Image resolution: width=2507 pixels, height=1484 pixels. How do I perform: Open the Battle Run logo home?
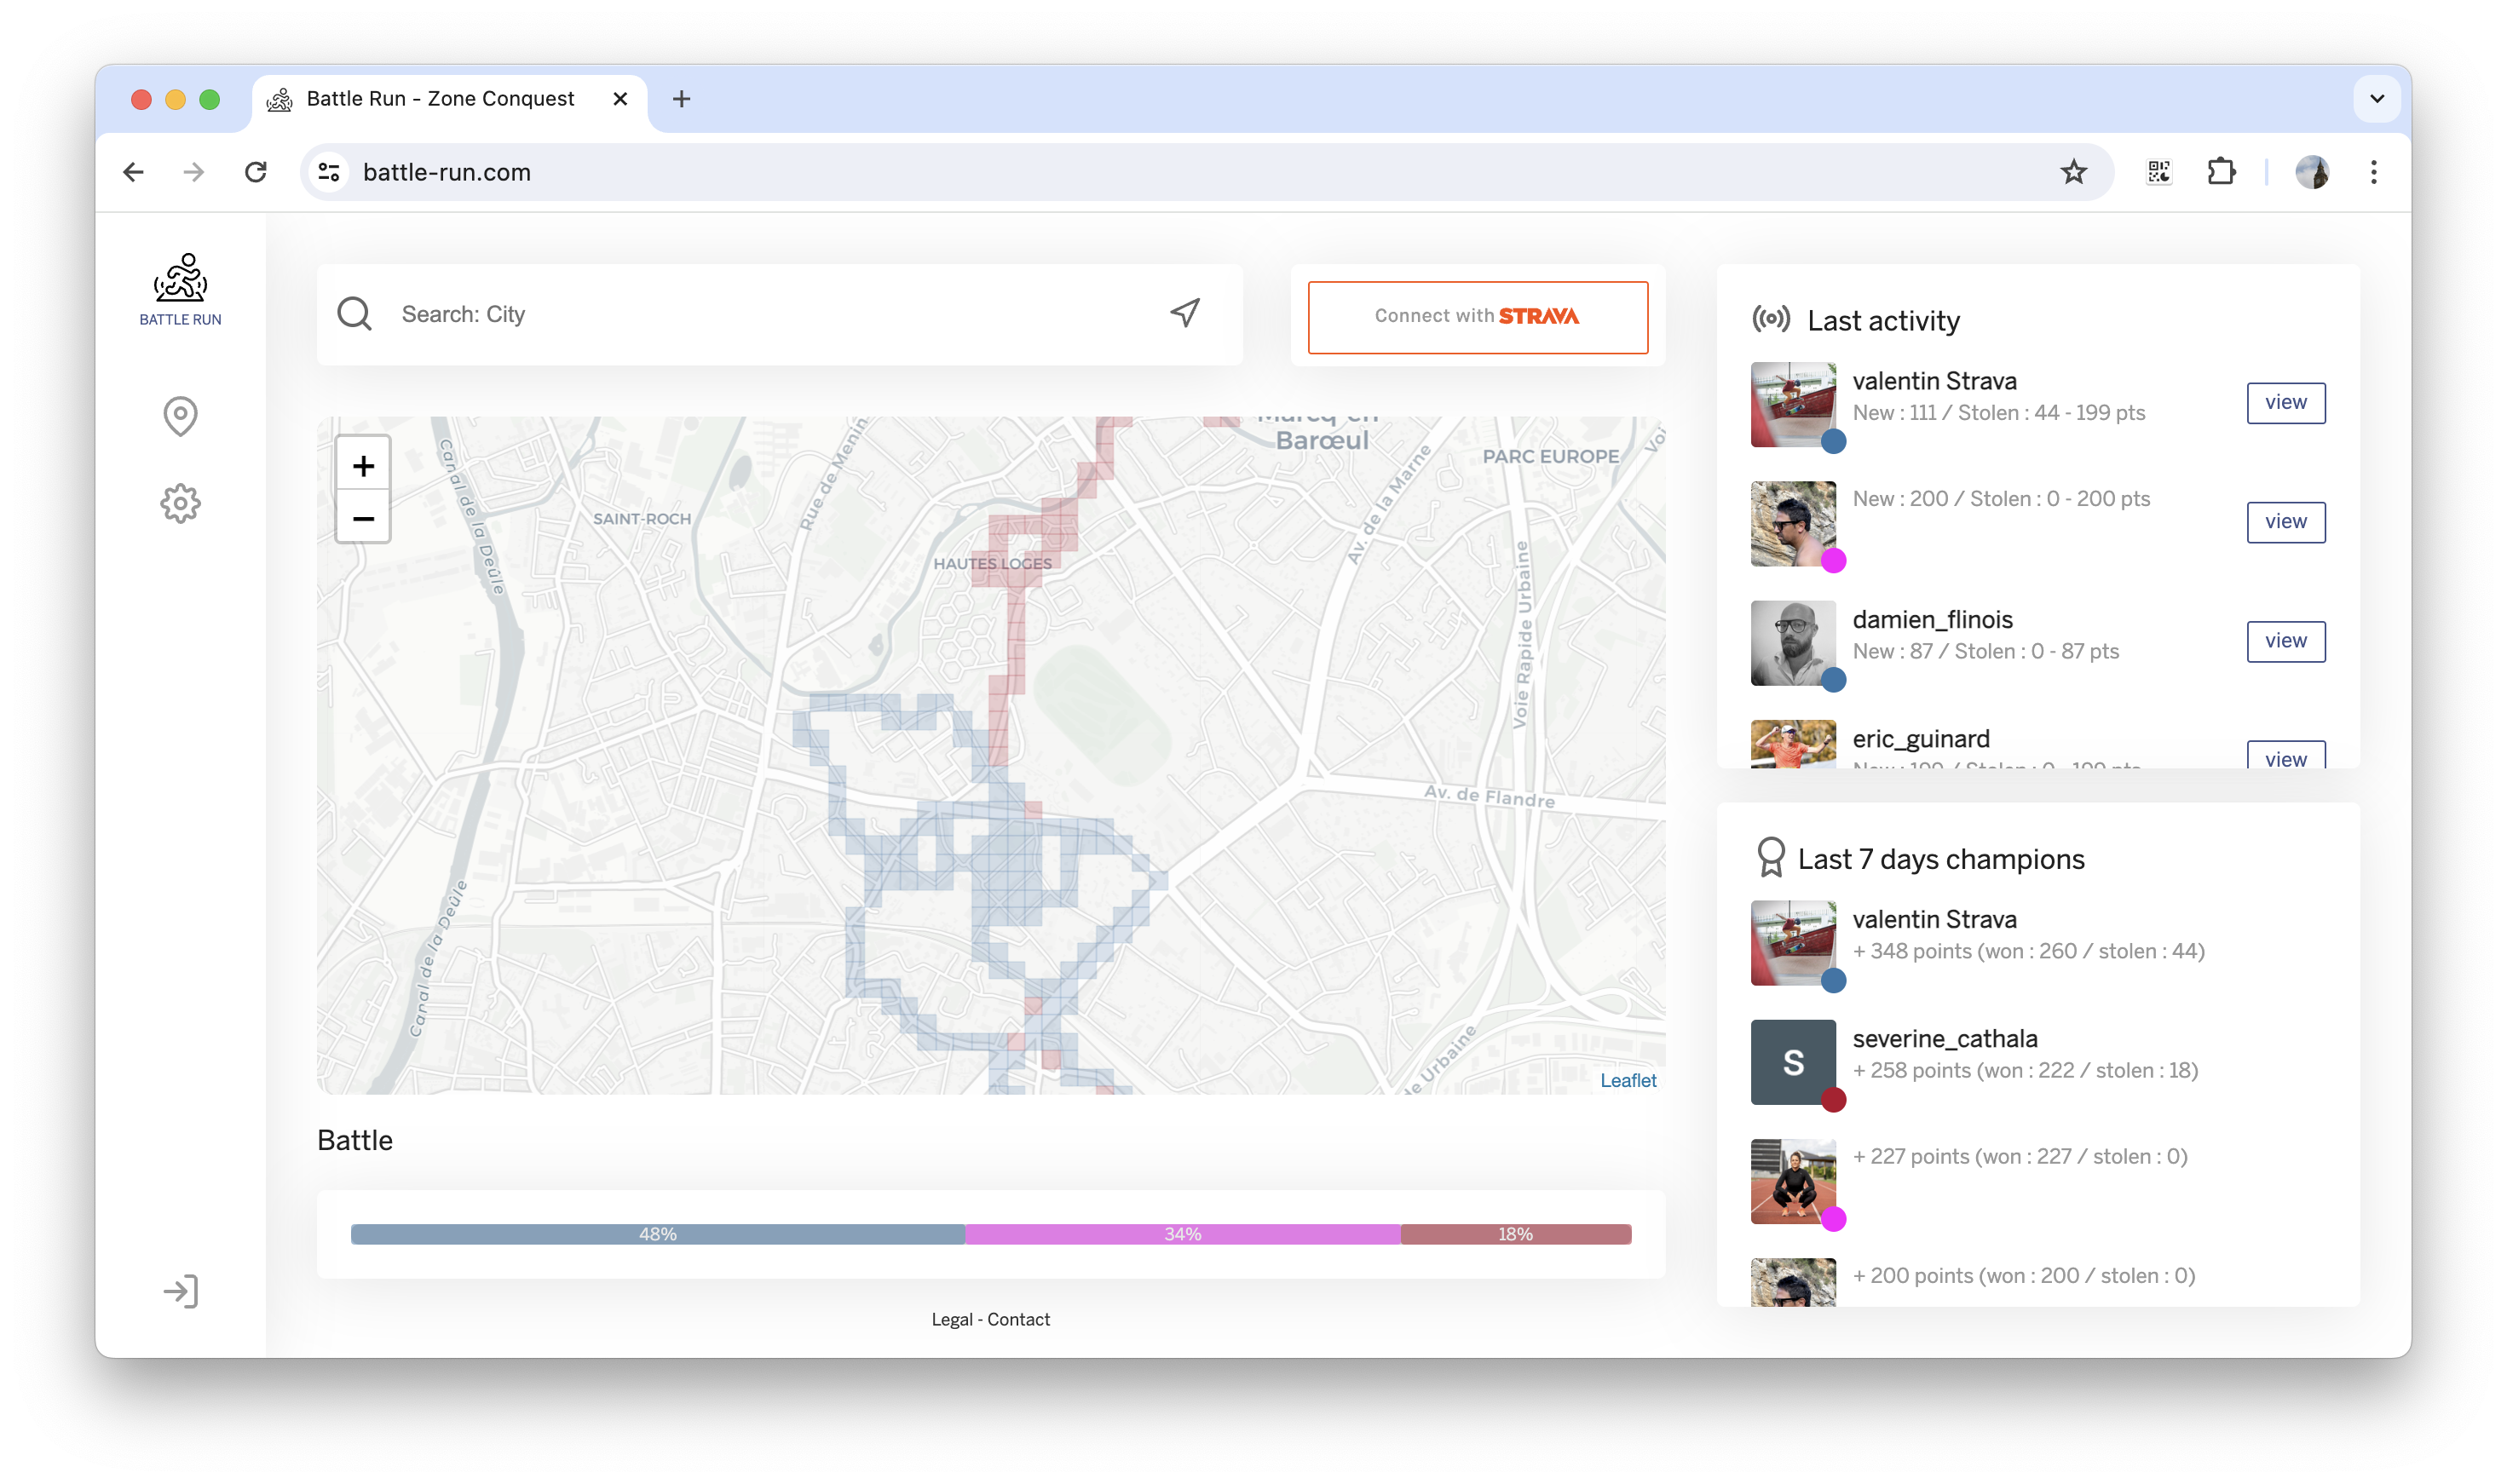(x=180, y=289)
